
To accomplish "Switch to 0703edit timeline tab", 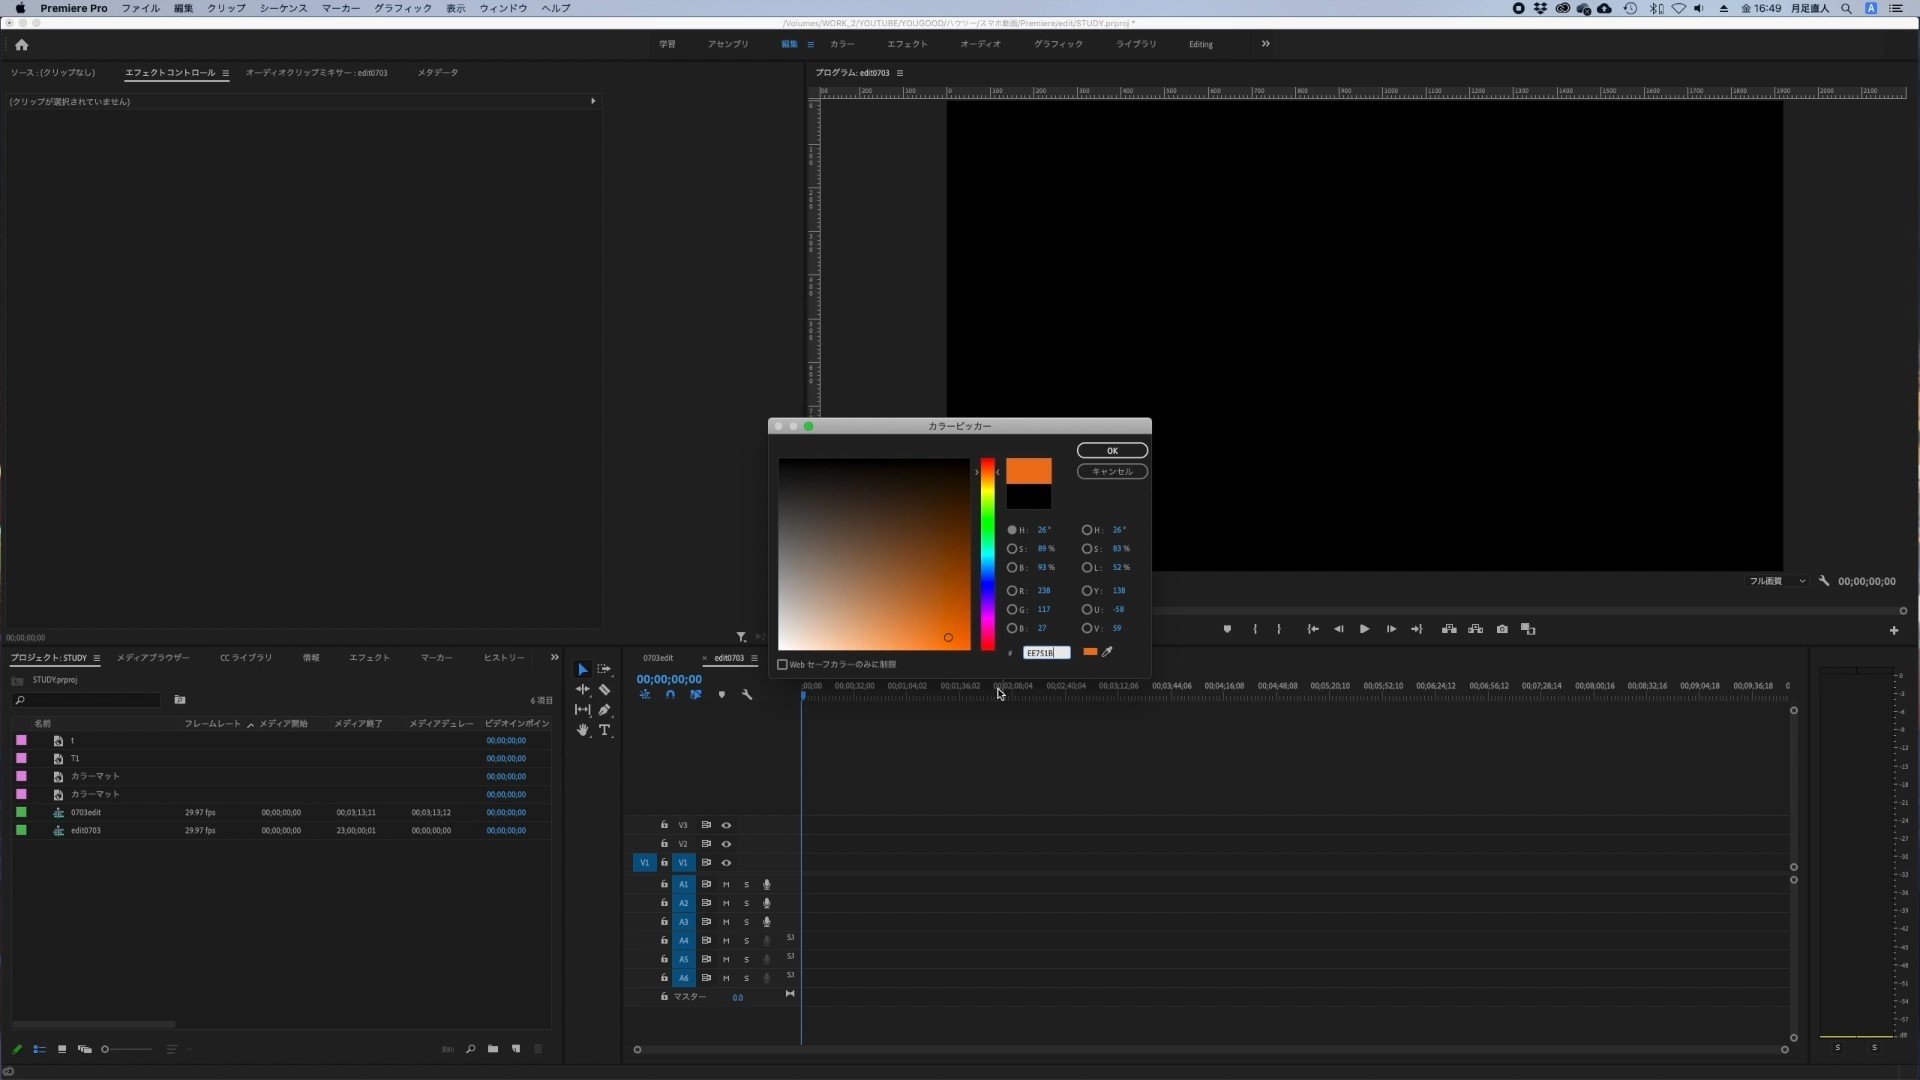I will click(x=658, y=658).
